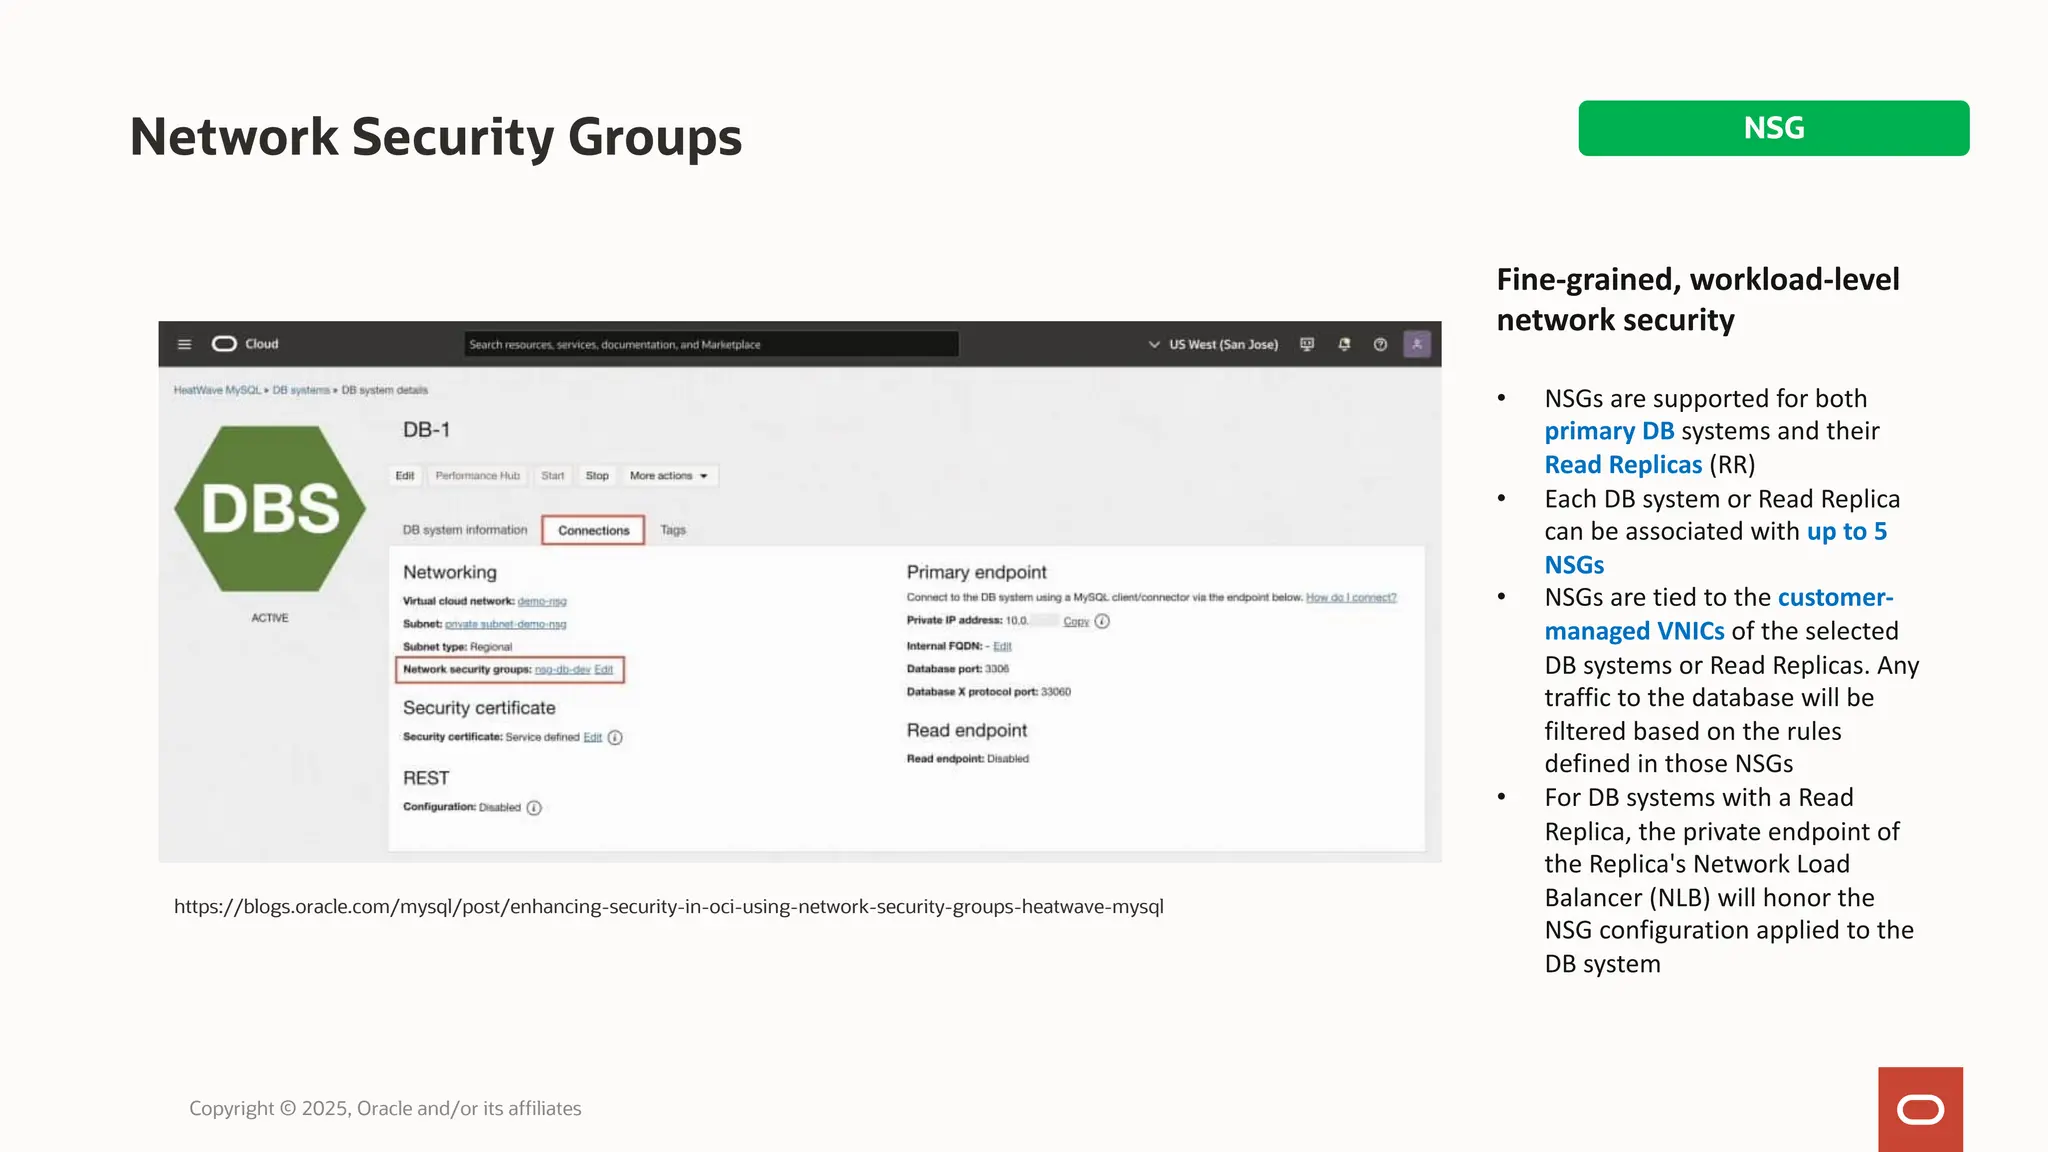Open the hamburger navigation menu
Screen dimensions: 2048x1152
184,344
